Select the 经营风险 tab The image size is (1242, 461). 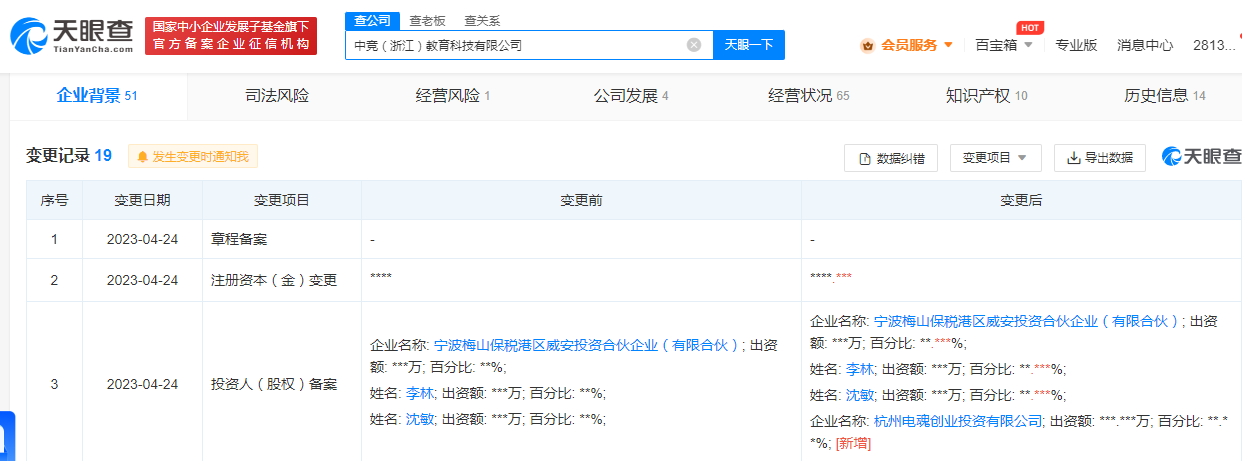(x=453, y=96)
